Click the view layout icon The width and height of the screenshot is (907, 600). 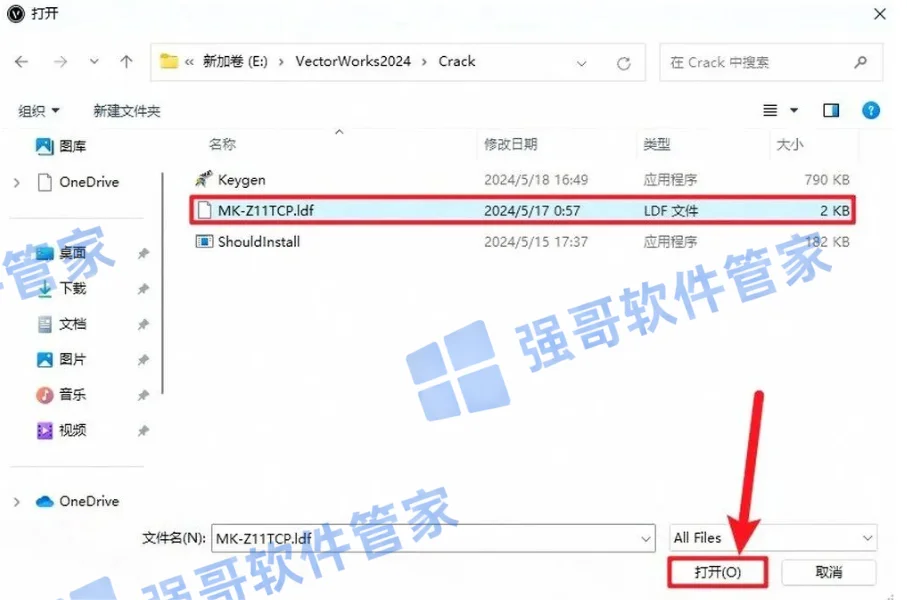770,110
